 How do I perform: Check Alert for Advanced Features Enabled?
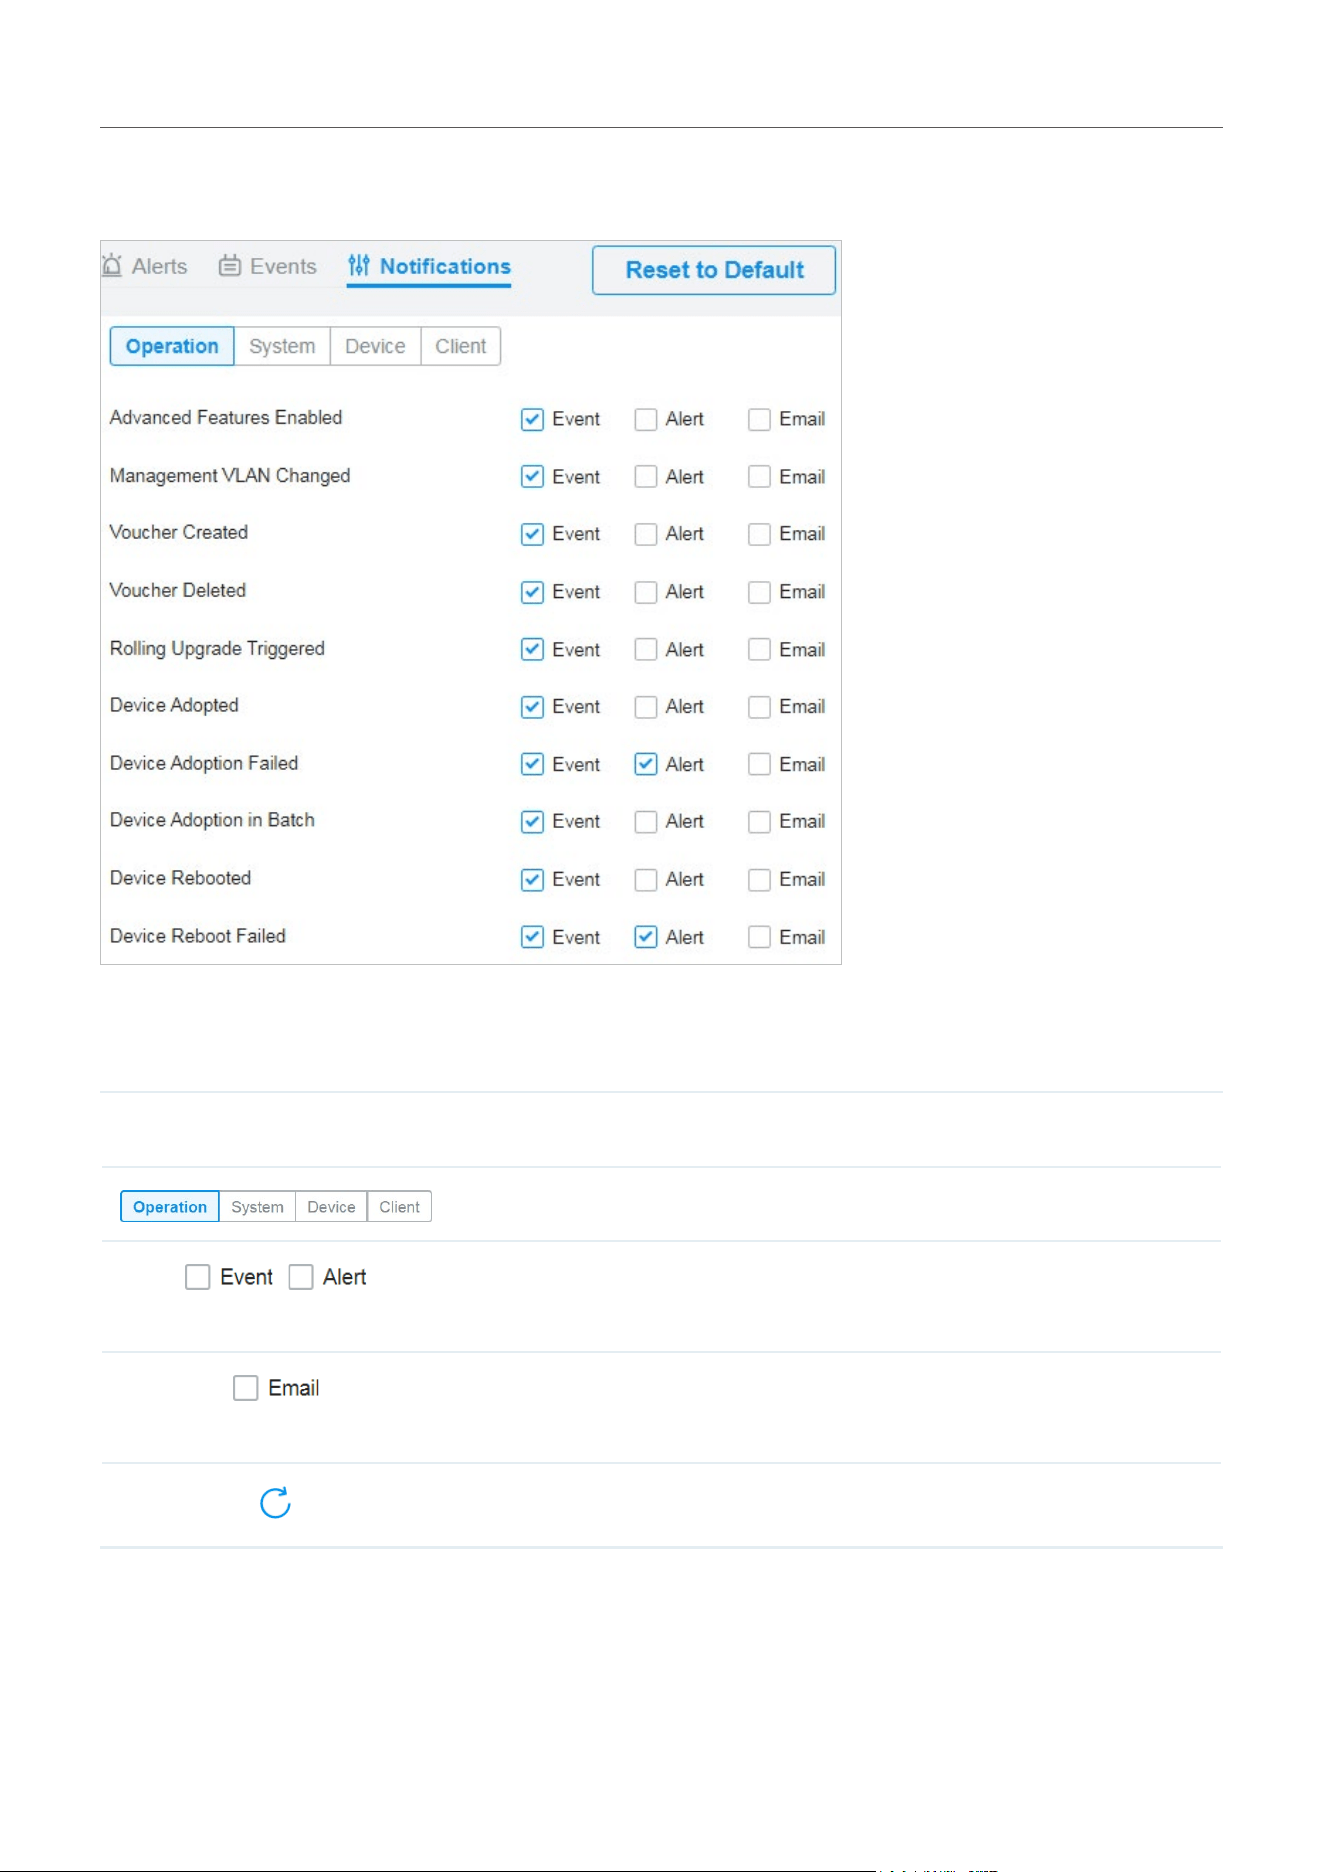tap(646, 419)
